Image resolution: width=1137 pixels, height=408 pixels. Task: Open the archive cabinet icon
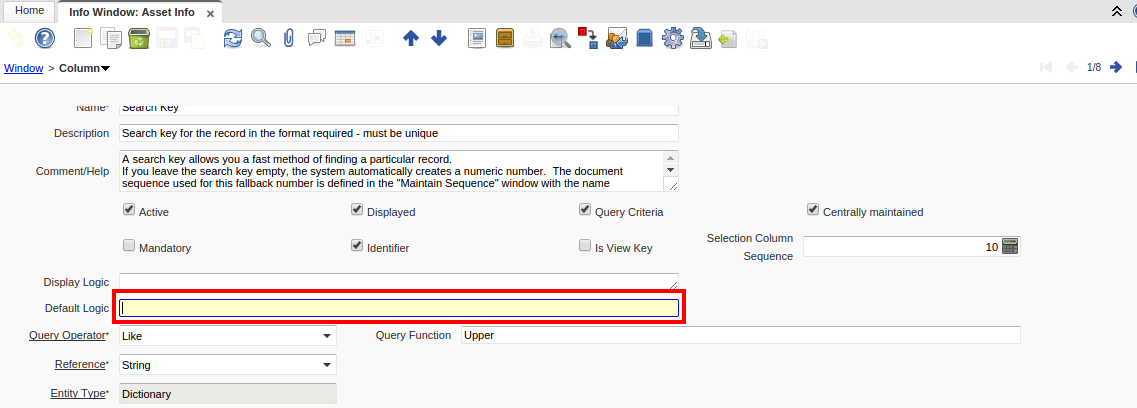tap(505, 38)
